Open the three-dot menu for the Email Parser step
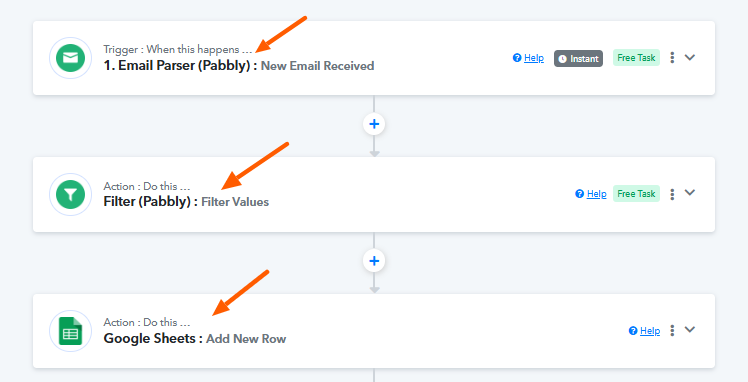748x382 pixels. tap(672, 58)
